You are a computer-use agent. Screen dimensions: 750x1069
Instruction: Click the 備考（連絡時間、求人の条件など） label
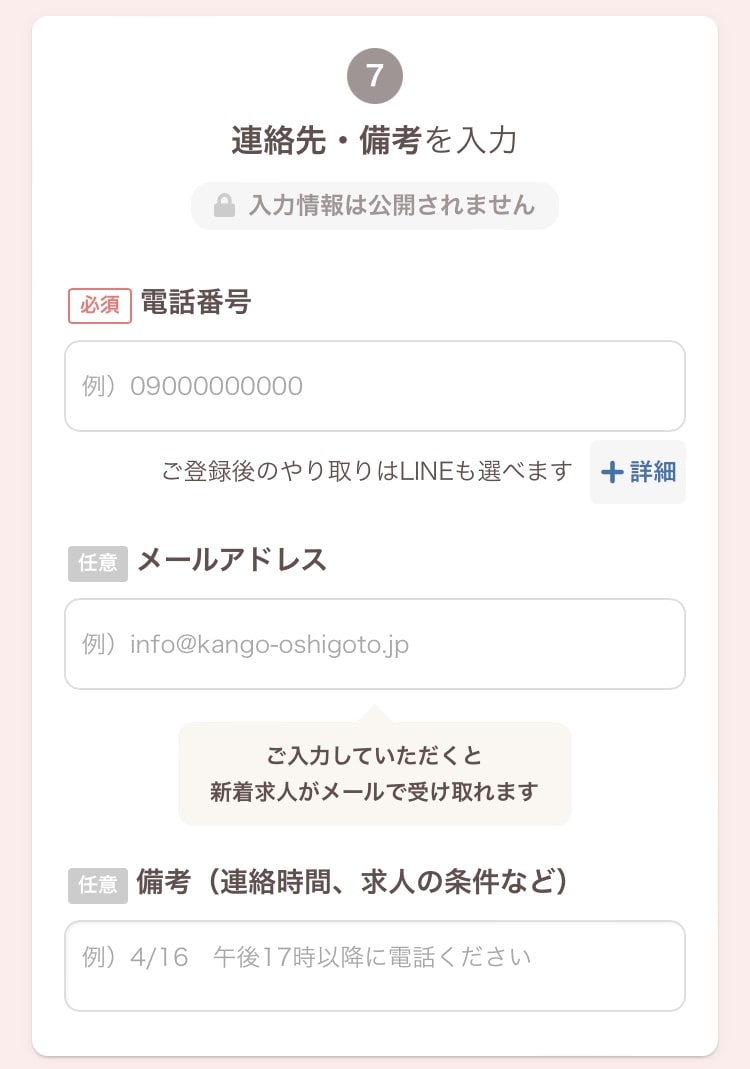coord(352,882)
